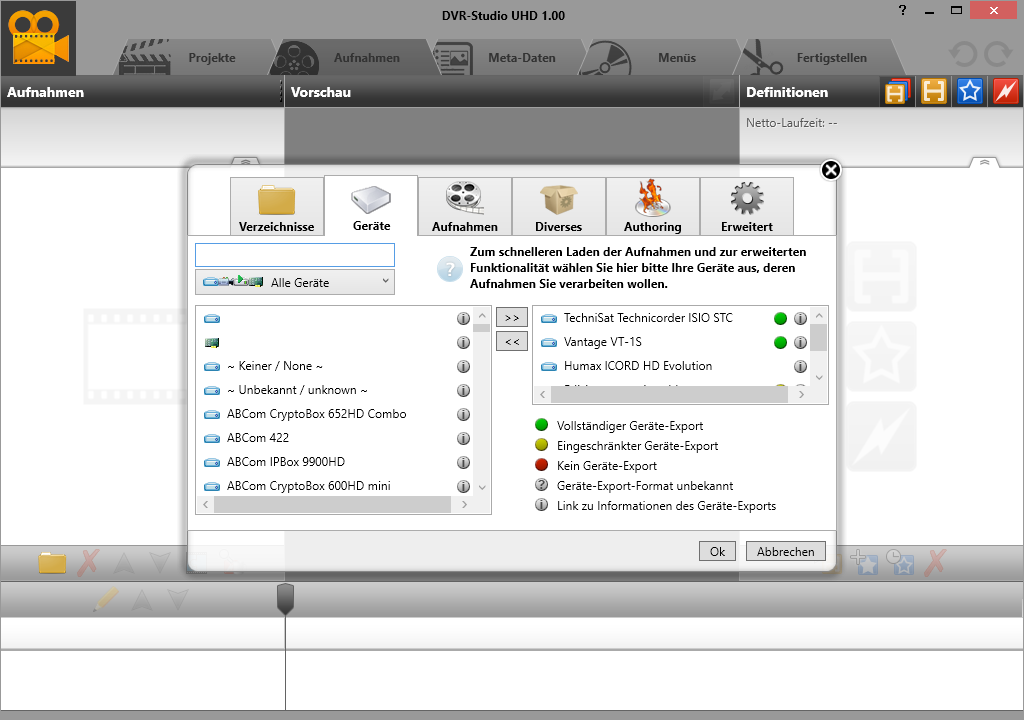The width and height of the screenshot is (1024, 720).
Task: Collapse the Definitionen panel chevron
Action: point(984,162)
